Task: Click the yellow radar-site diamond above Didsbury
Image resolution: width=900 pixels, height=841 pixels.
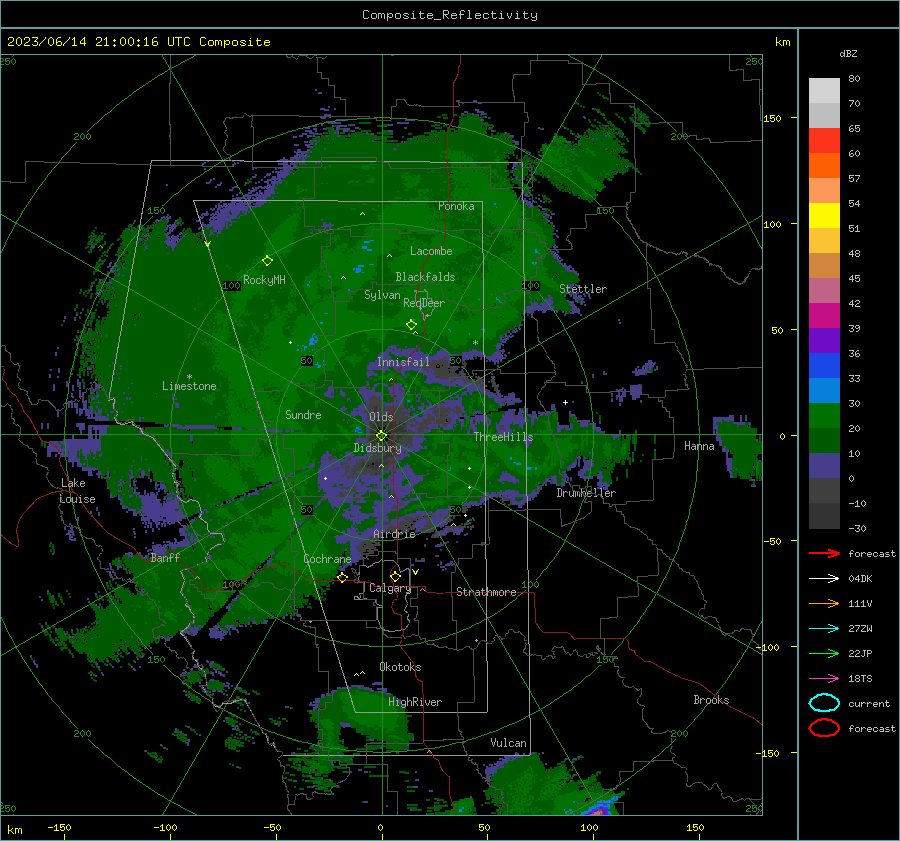Action: point(381,436)
